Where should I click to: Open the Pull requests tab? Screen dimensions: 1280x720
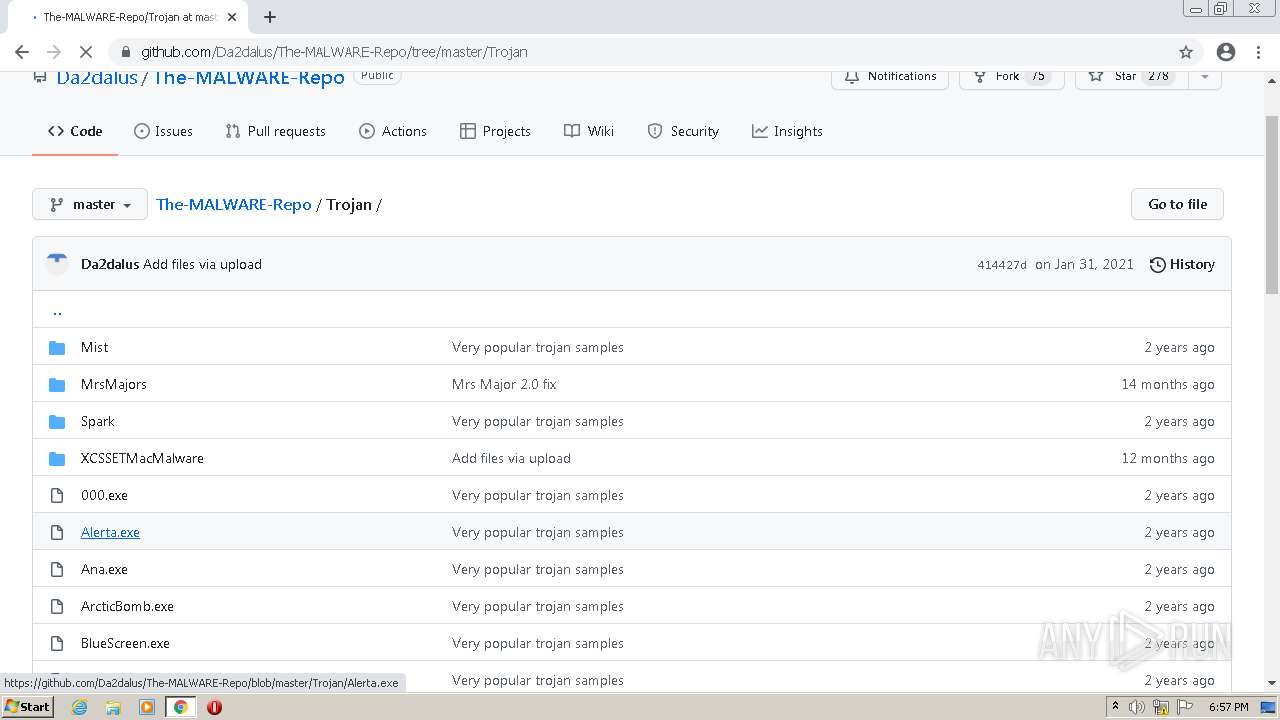[x=276, y=131]
